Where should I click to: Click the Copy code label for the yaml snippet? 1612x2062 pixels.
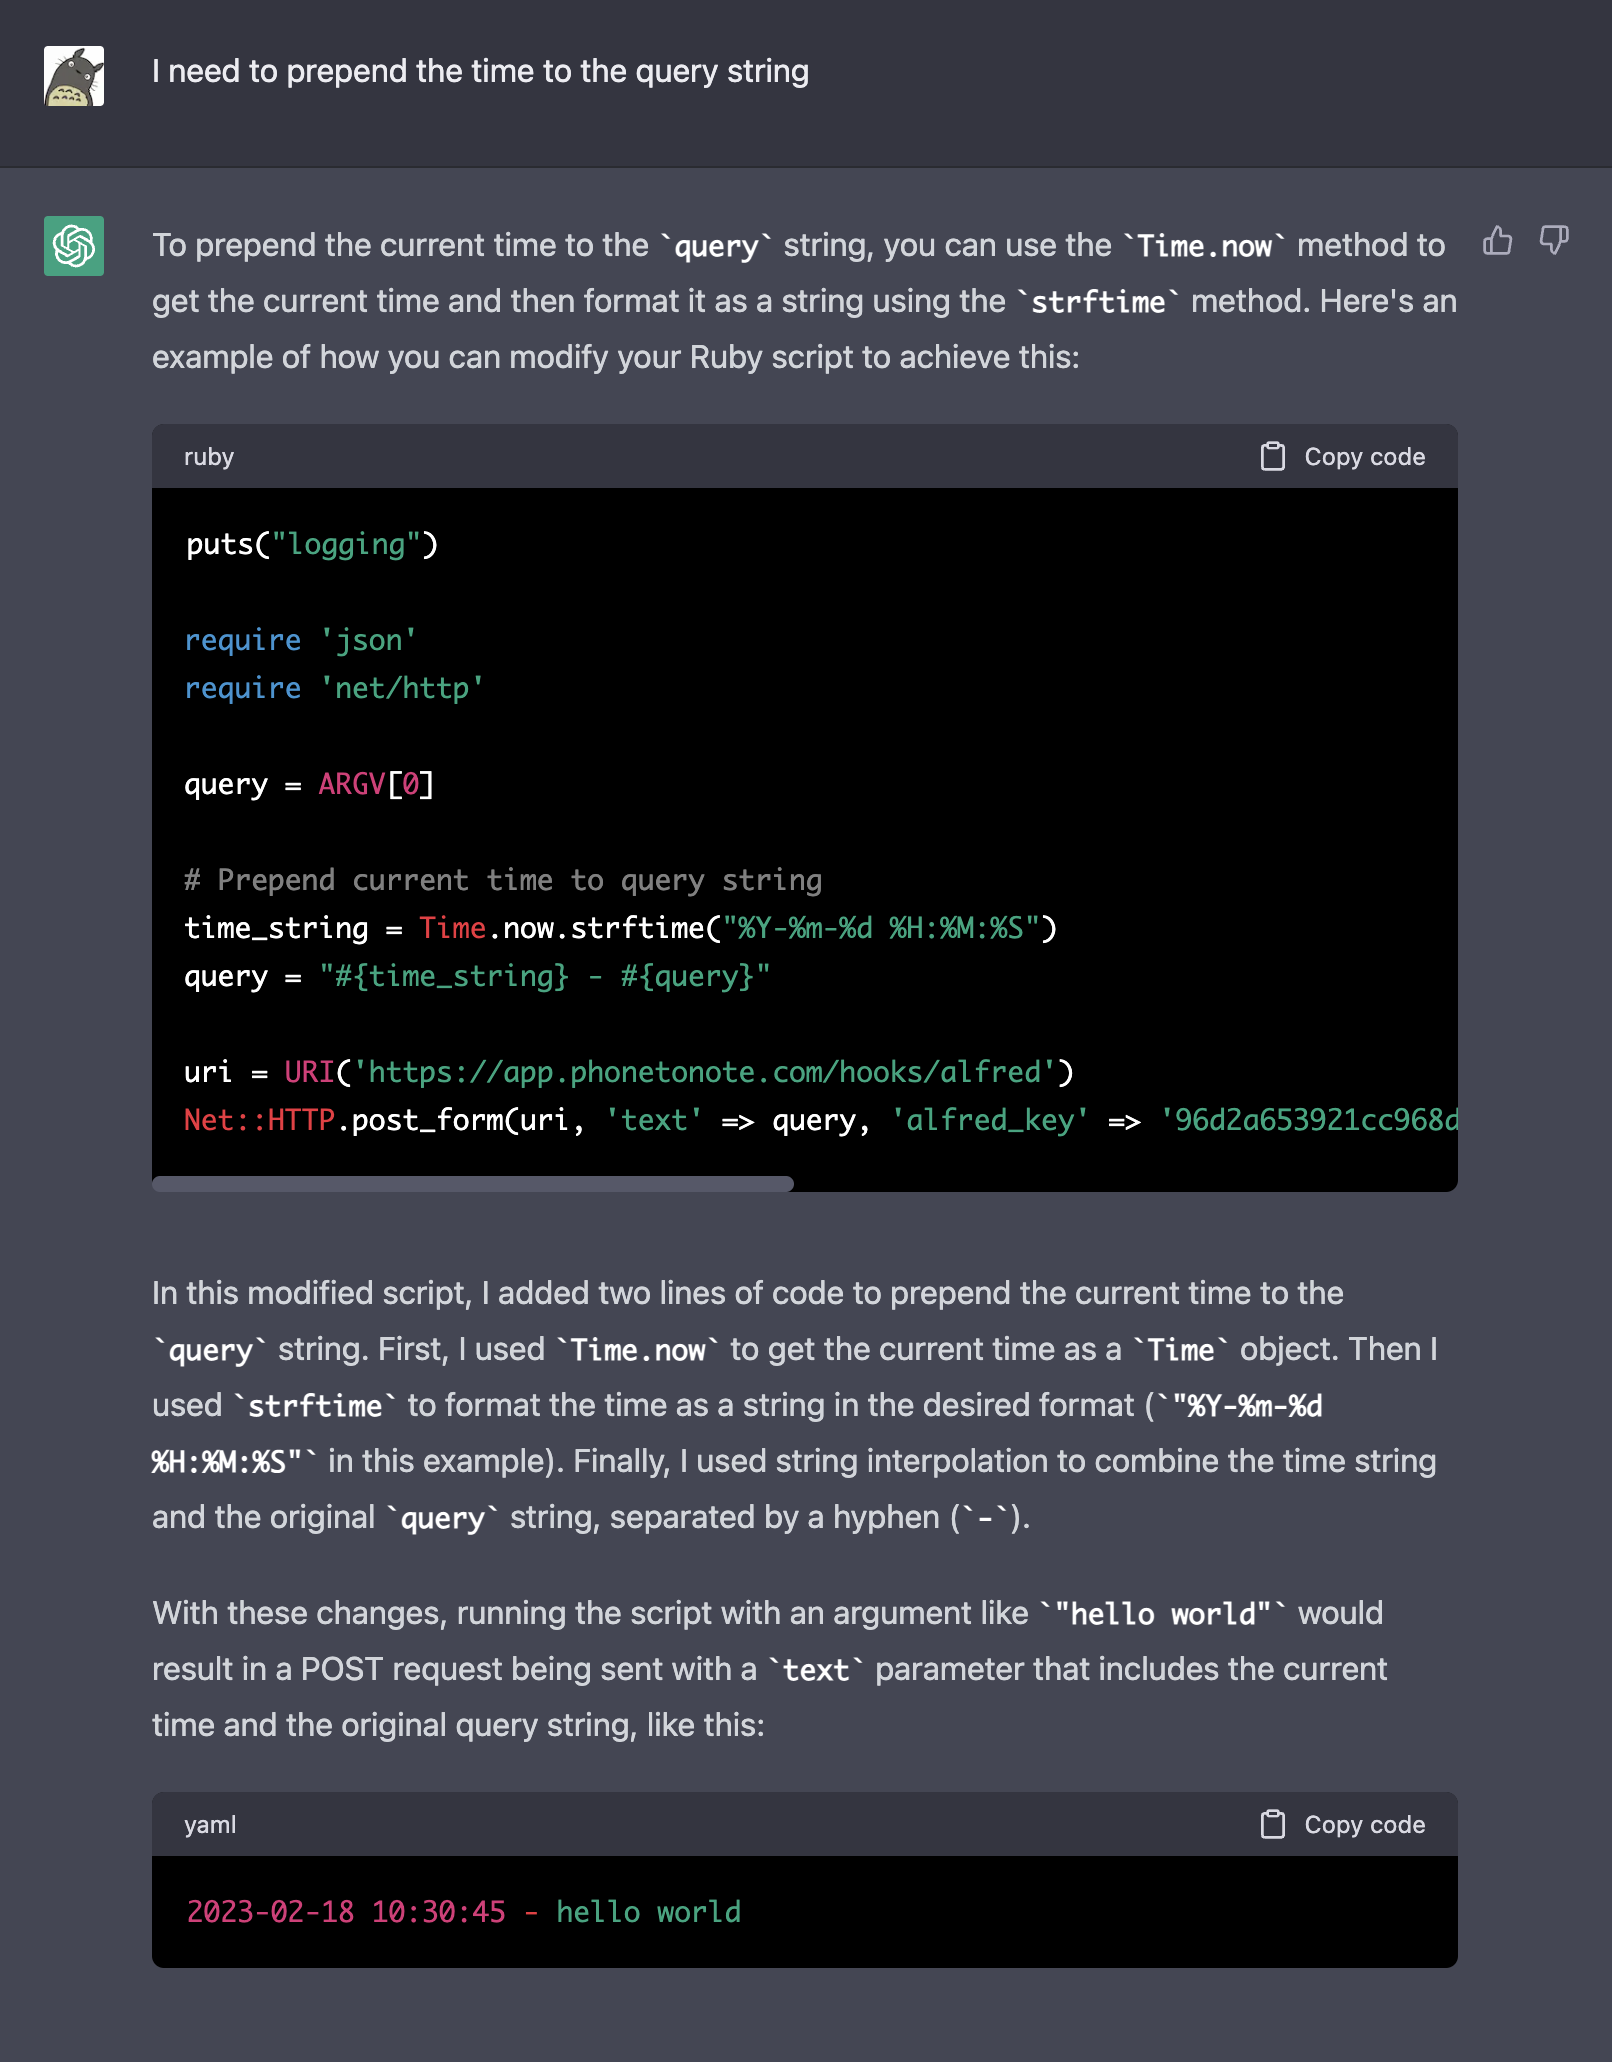1364,1825
